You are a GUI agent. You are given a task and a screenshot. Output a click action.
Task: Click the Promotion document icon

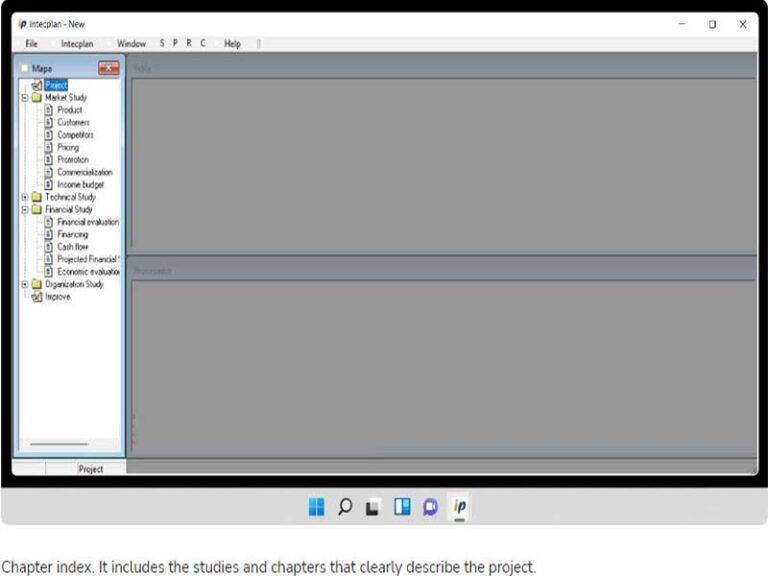[x=48, y=160]
